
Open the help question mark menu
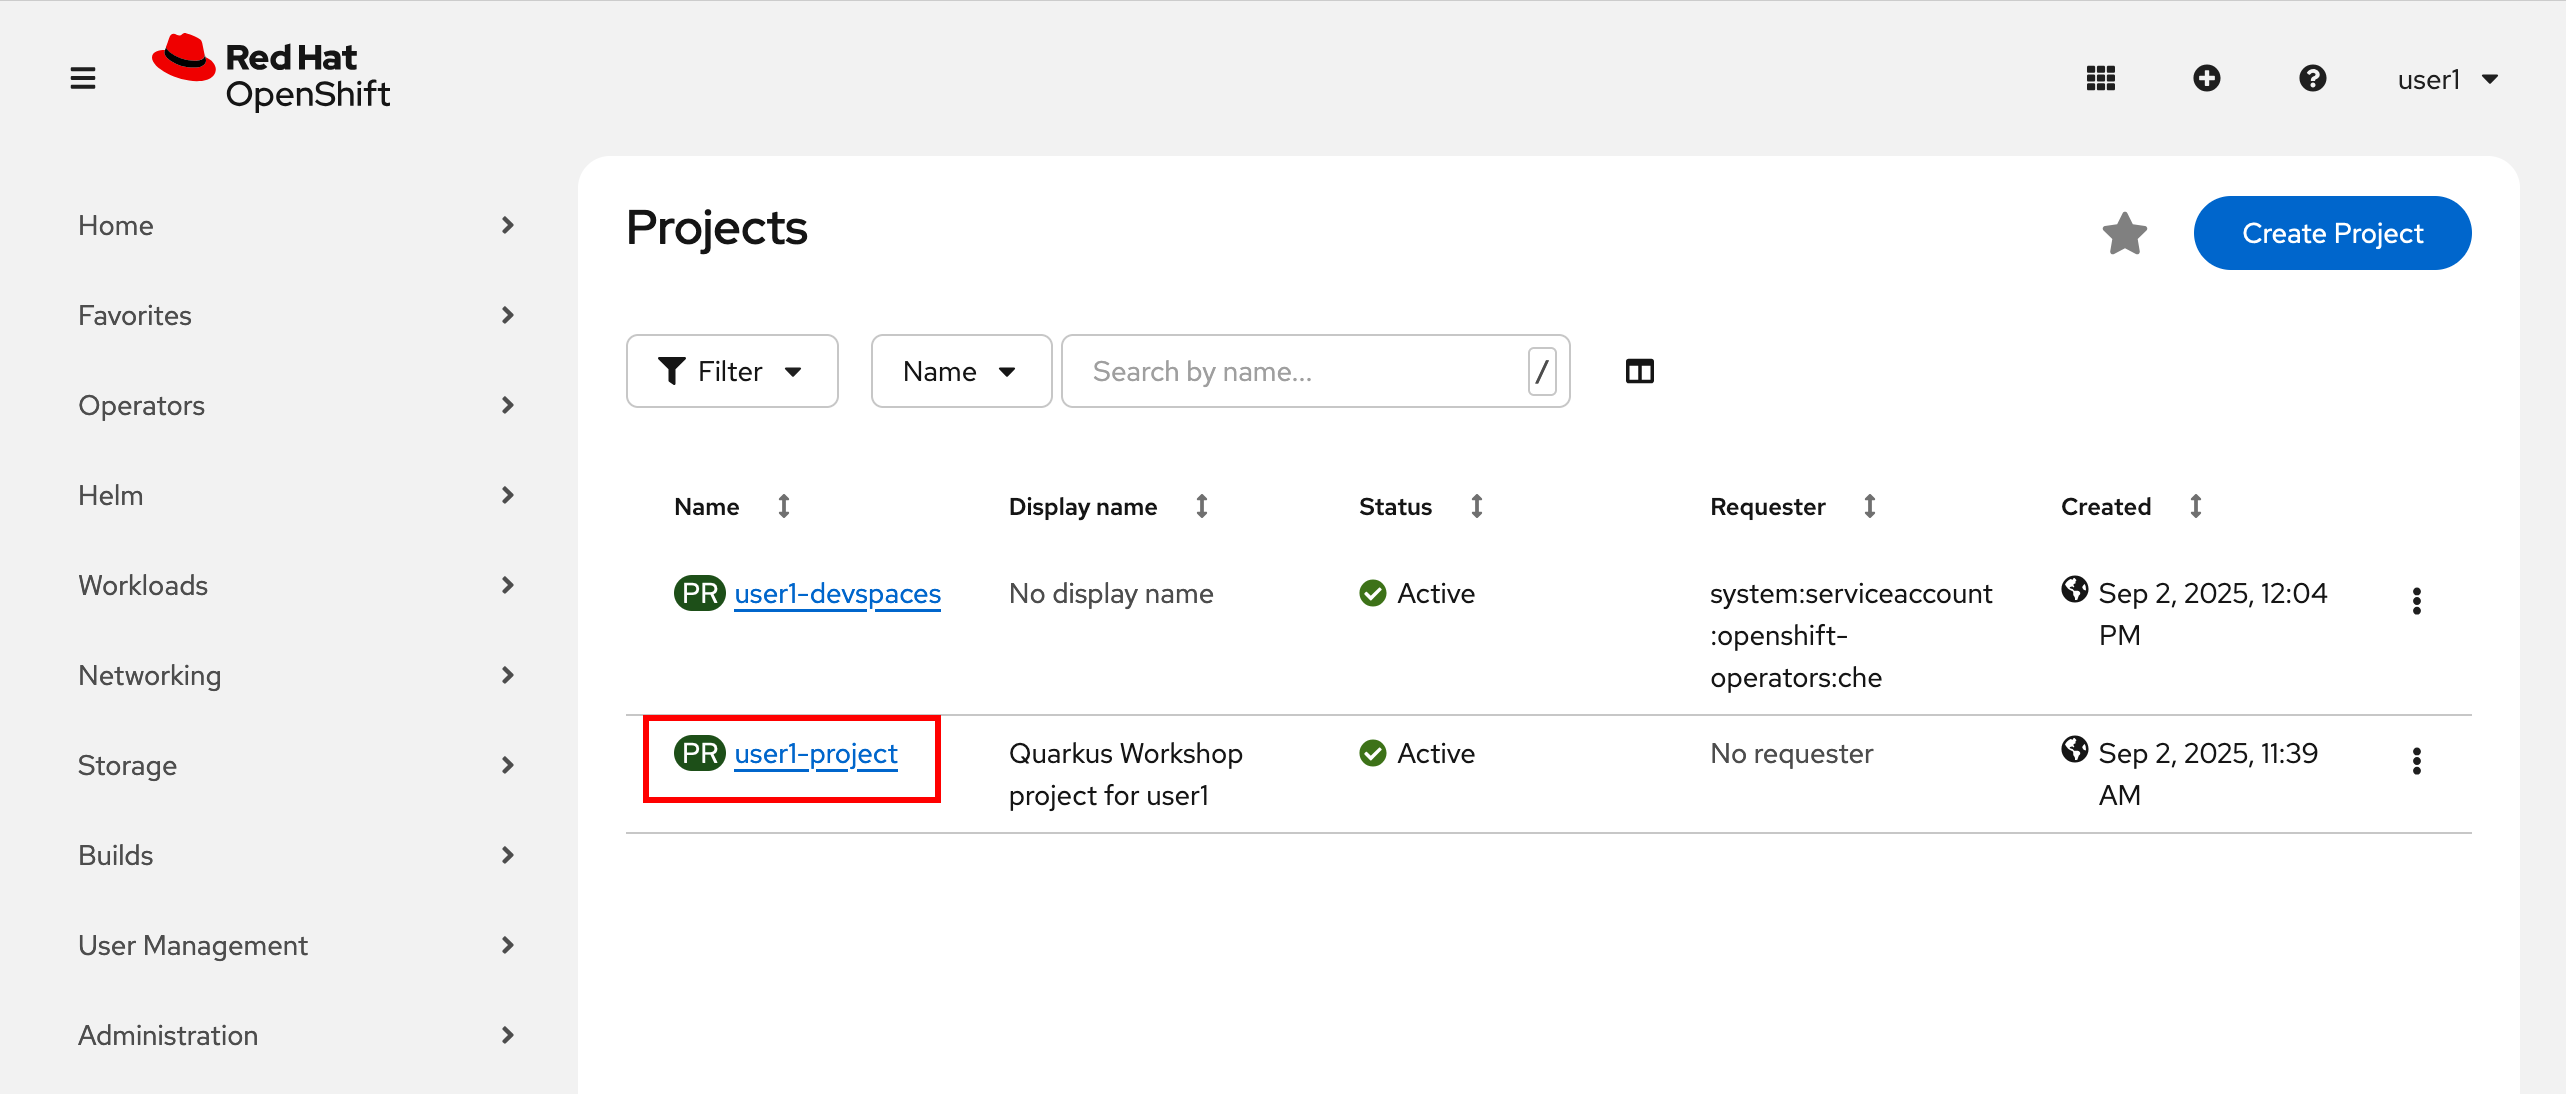click(x=2312, y=78)
